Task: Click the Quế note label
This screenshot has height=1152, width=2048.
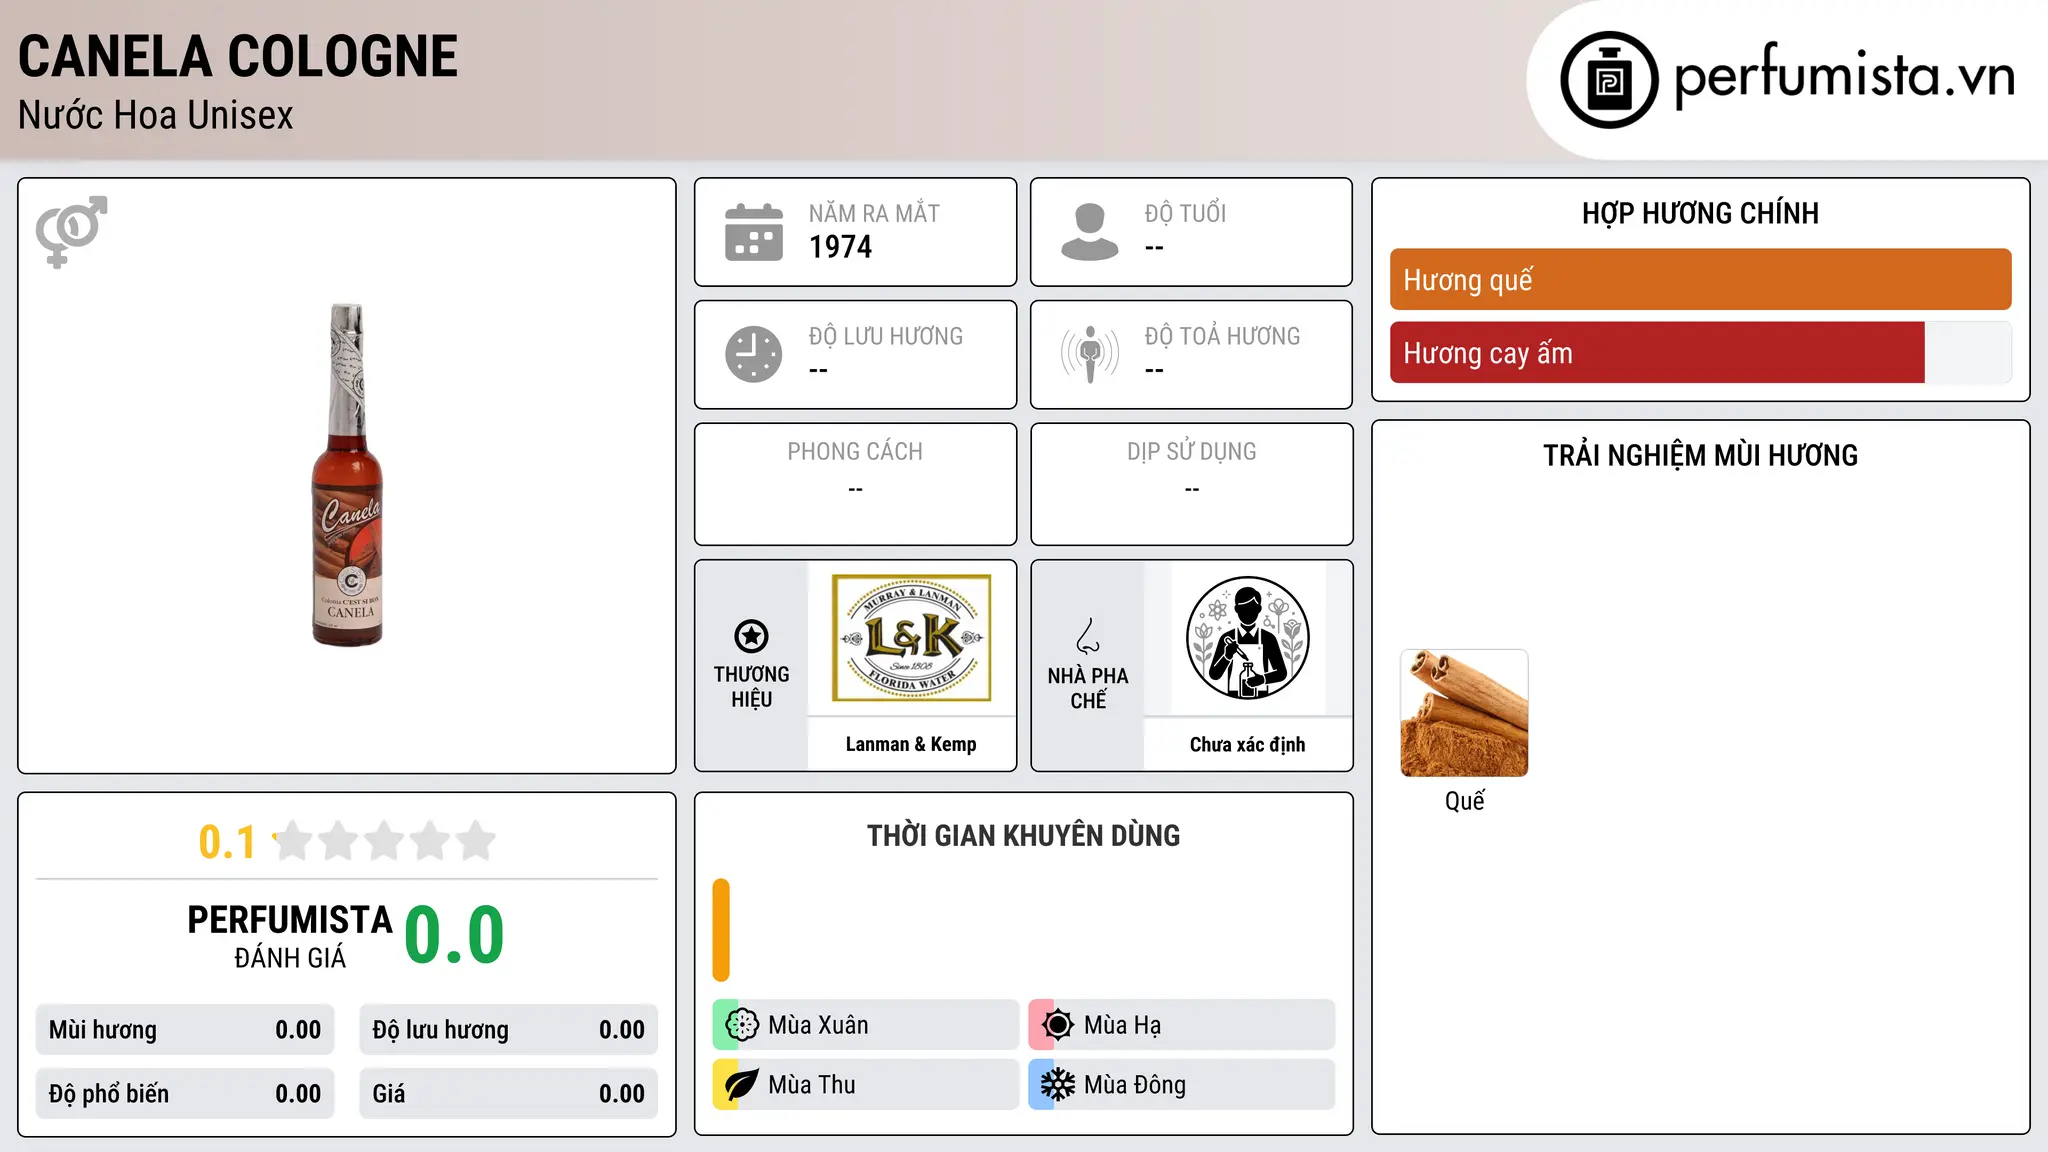Action: pyautogui.click(x=1464, y=801)
